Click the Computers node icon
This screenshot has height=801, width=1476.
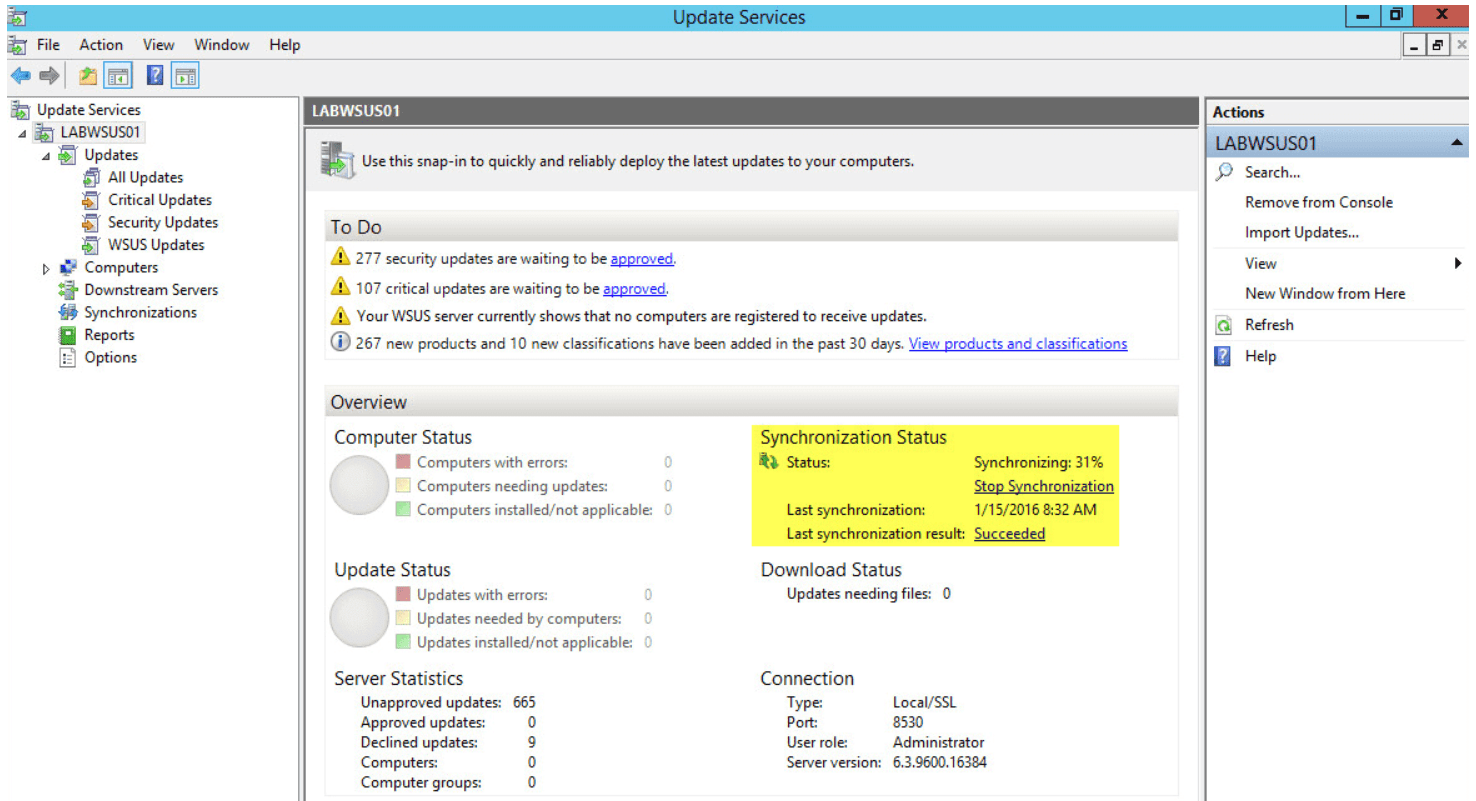(67, 267)
